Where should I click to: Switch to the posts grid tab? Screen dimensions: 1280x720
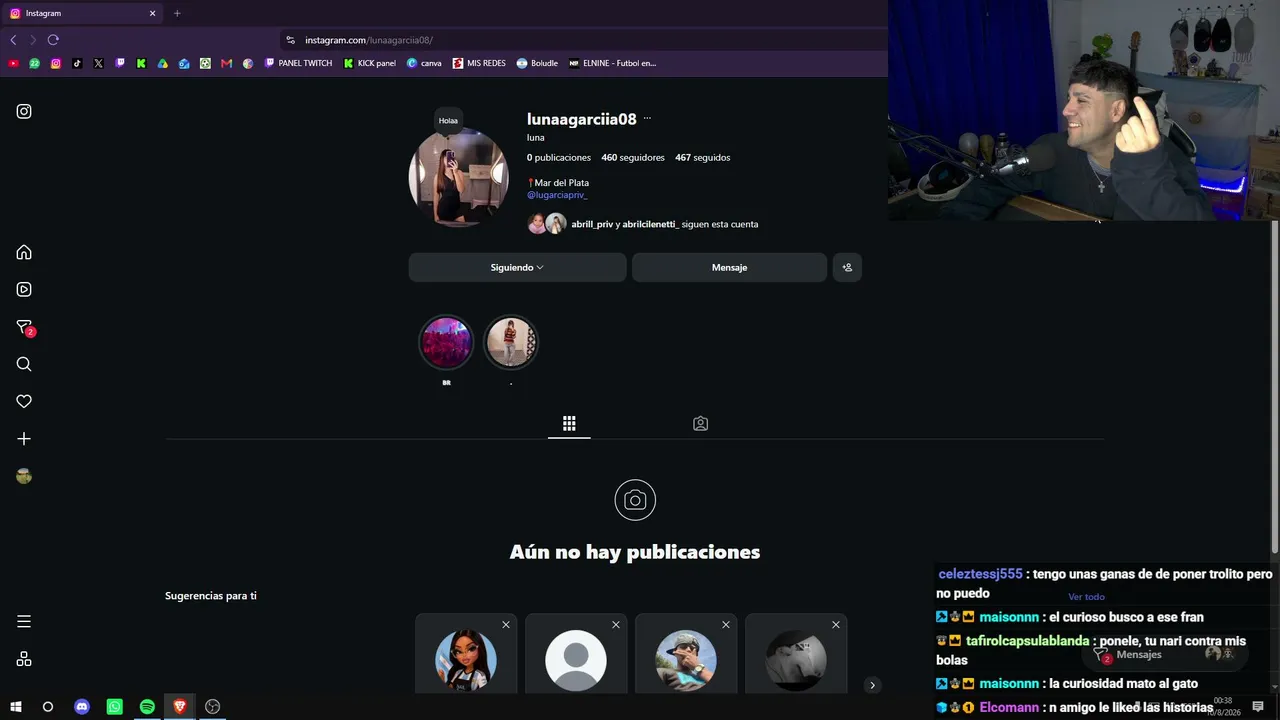tap(569, 424)
